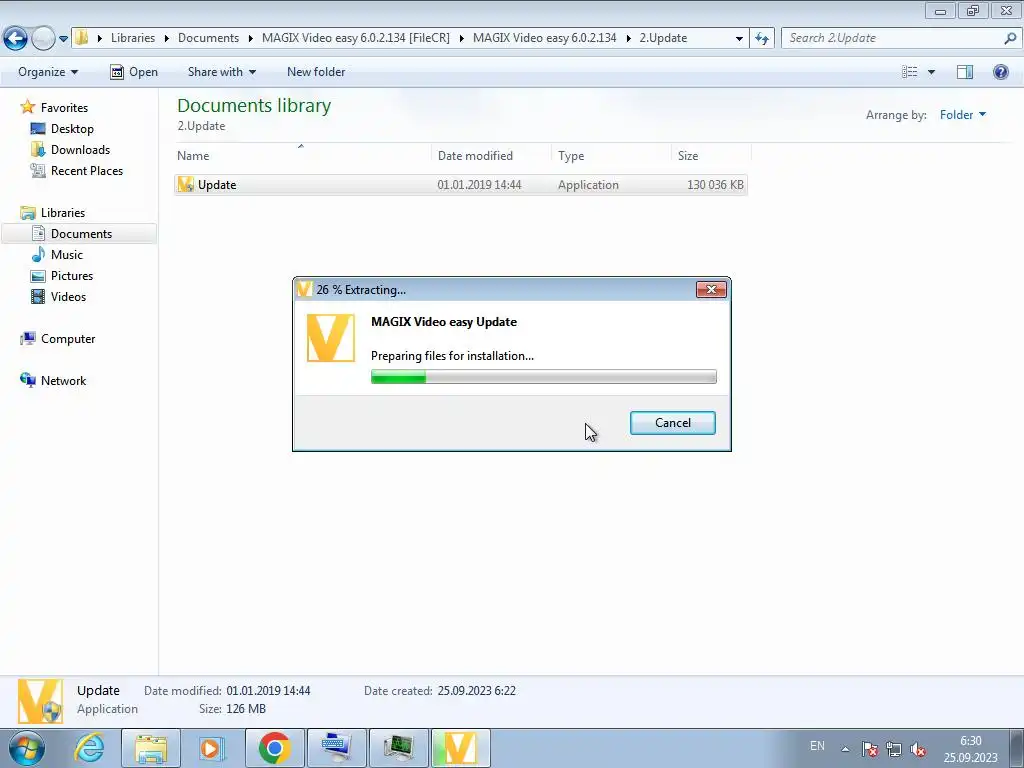Click the Change your view icon
This screenshot has height=768, width=1024.
[x=910, y=72]
